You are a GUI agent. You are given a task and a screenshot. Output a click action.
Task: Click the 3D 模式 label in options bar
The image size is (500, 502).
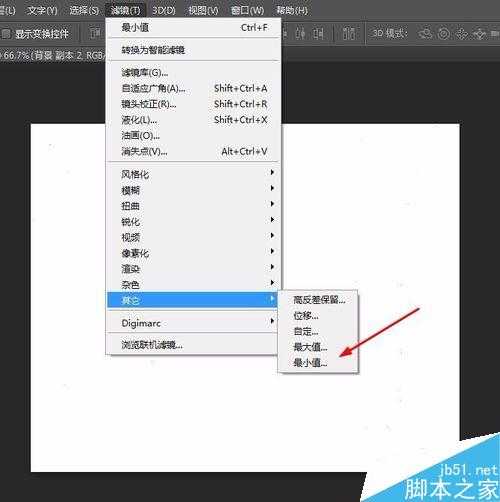click(389, 33)
